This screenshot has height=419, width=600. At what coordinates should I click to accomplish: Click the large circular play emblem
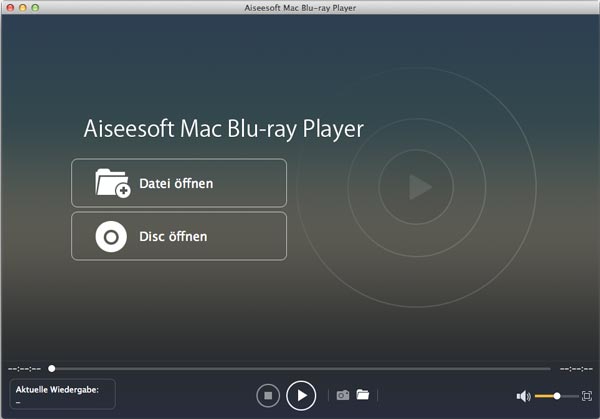tap(419, 187)
